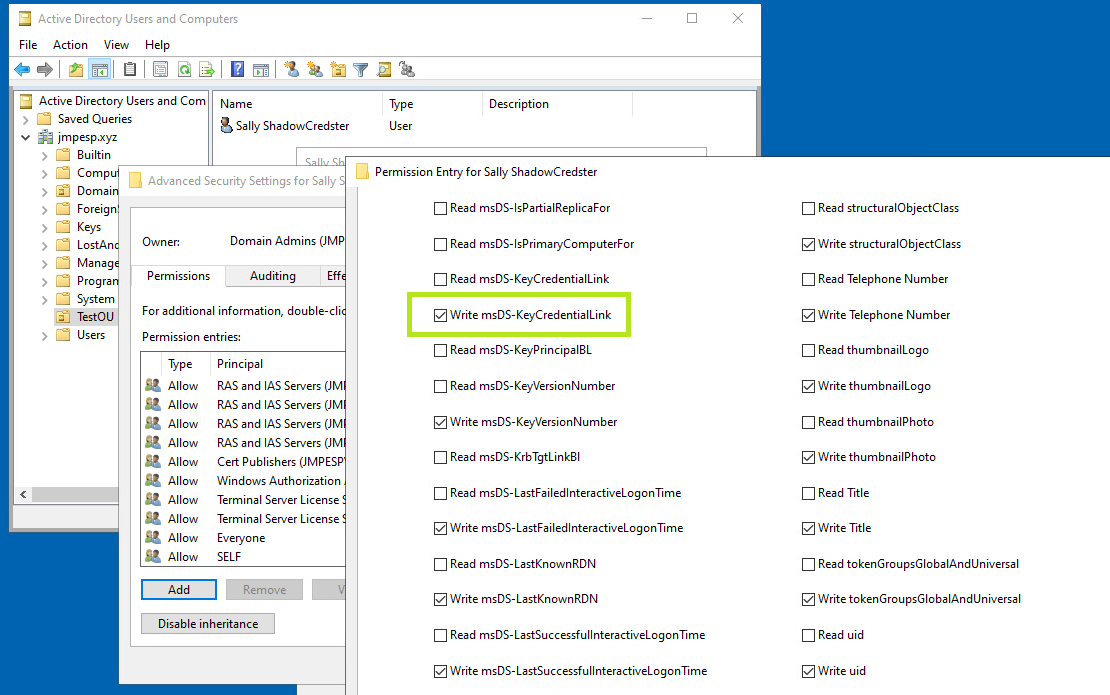Open the Help menu

(157, 45)
